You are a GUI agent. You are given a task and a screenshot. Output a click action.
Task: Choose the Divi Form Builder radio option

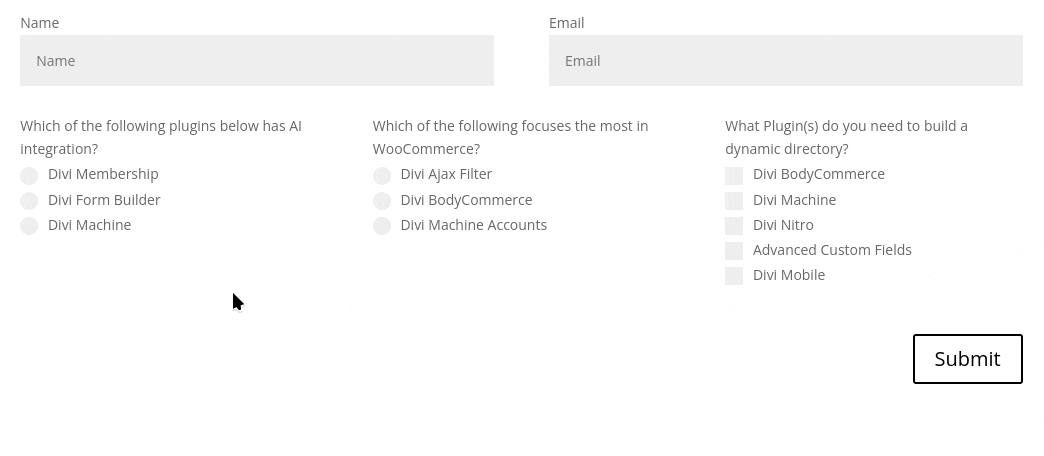coord(29,201)
